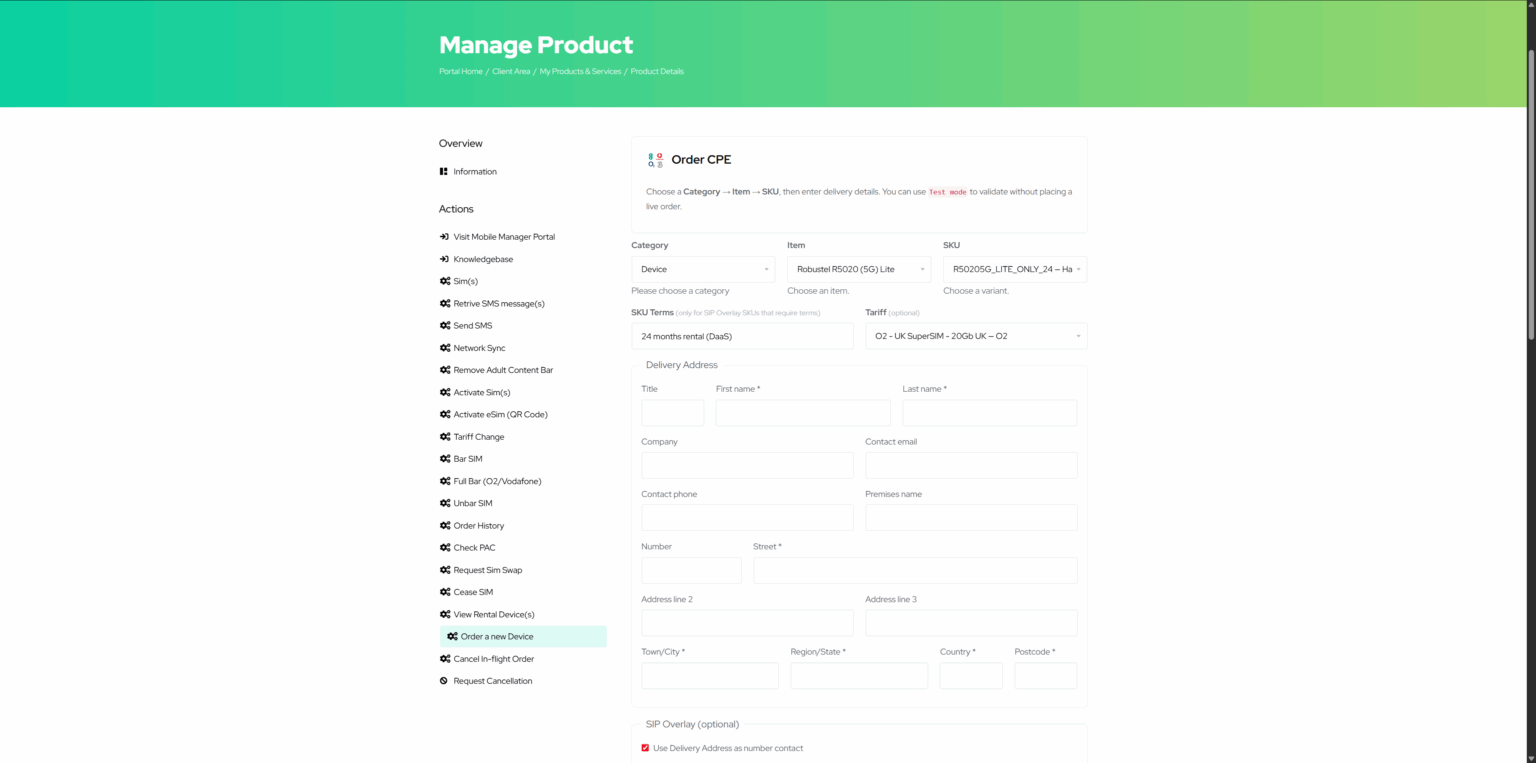
Task: Click the prohibition icon next to Request Cancellation
Action: coord(444,680)
